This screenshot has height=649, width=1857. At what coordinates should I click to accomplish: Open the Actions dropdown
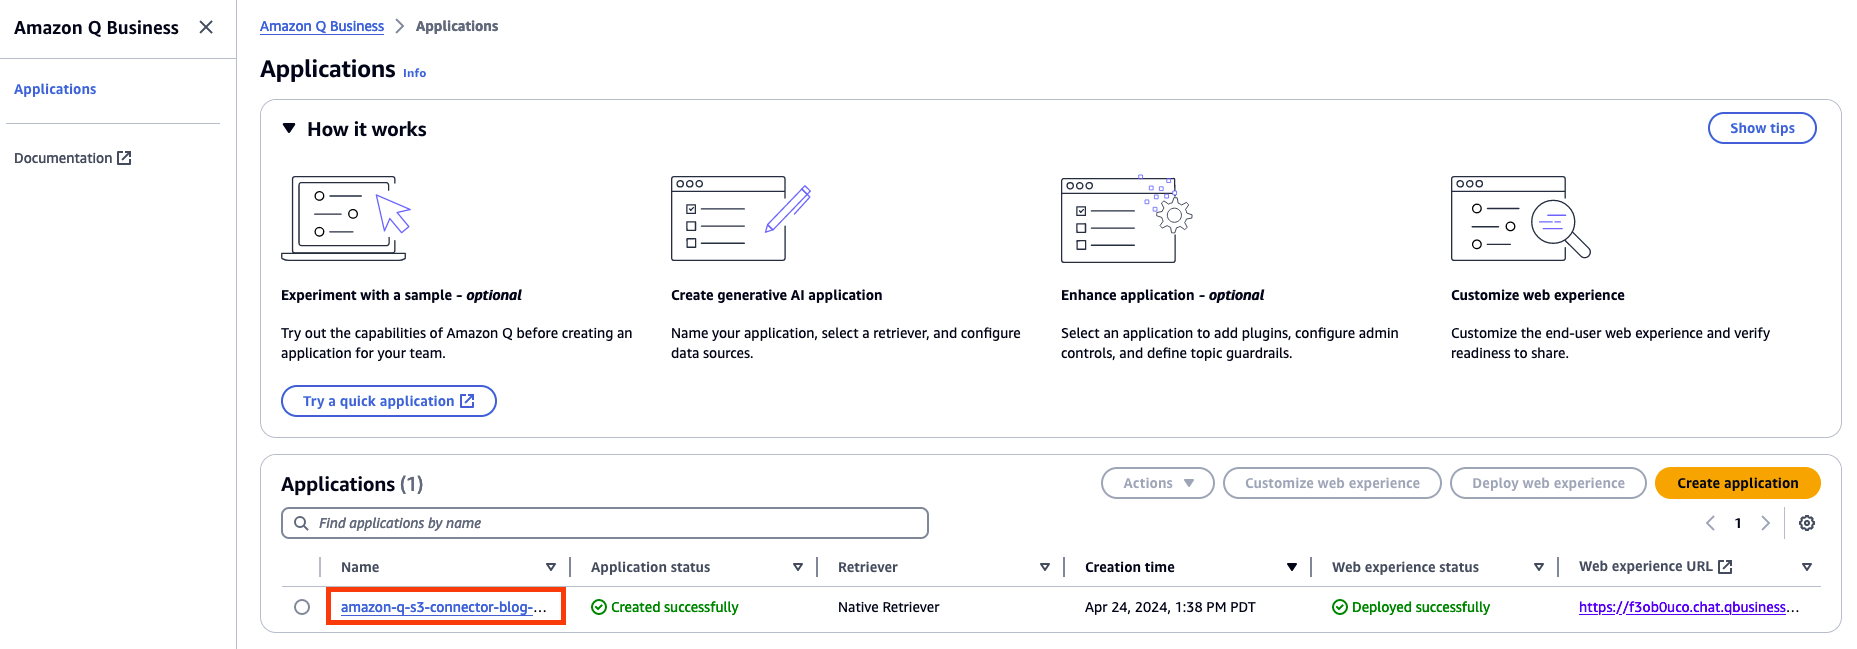(x=1156, y=482)
